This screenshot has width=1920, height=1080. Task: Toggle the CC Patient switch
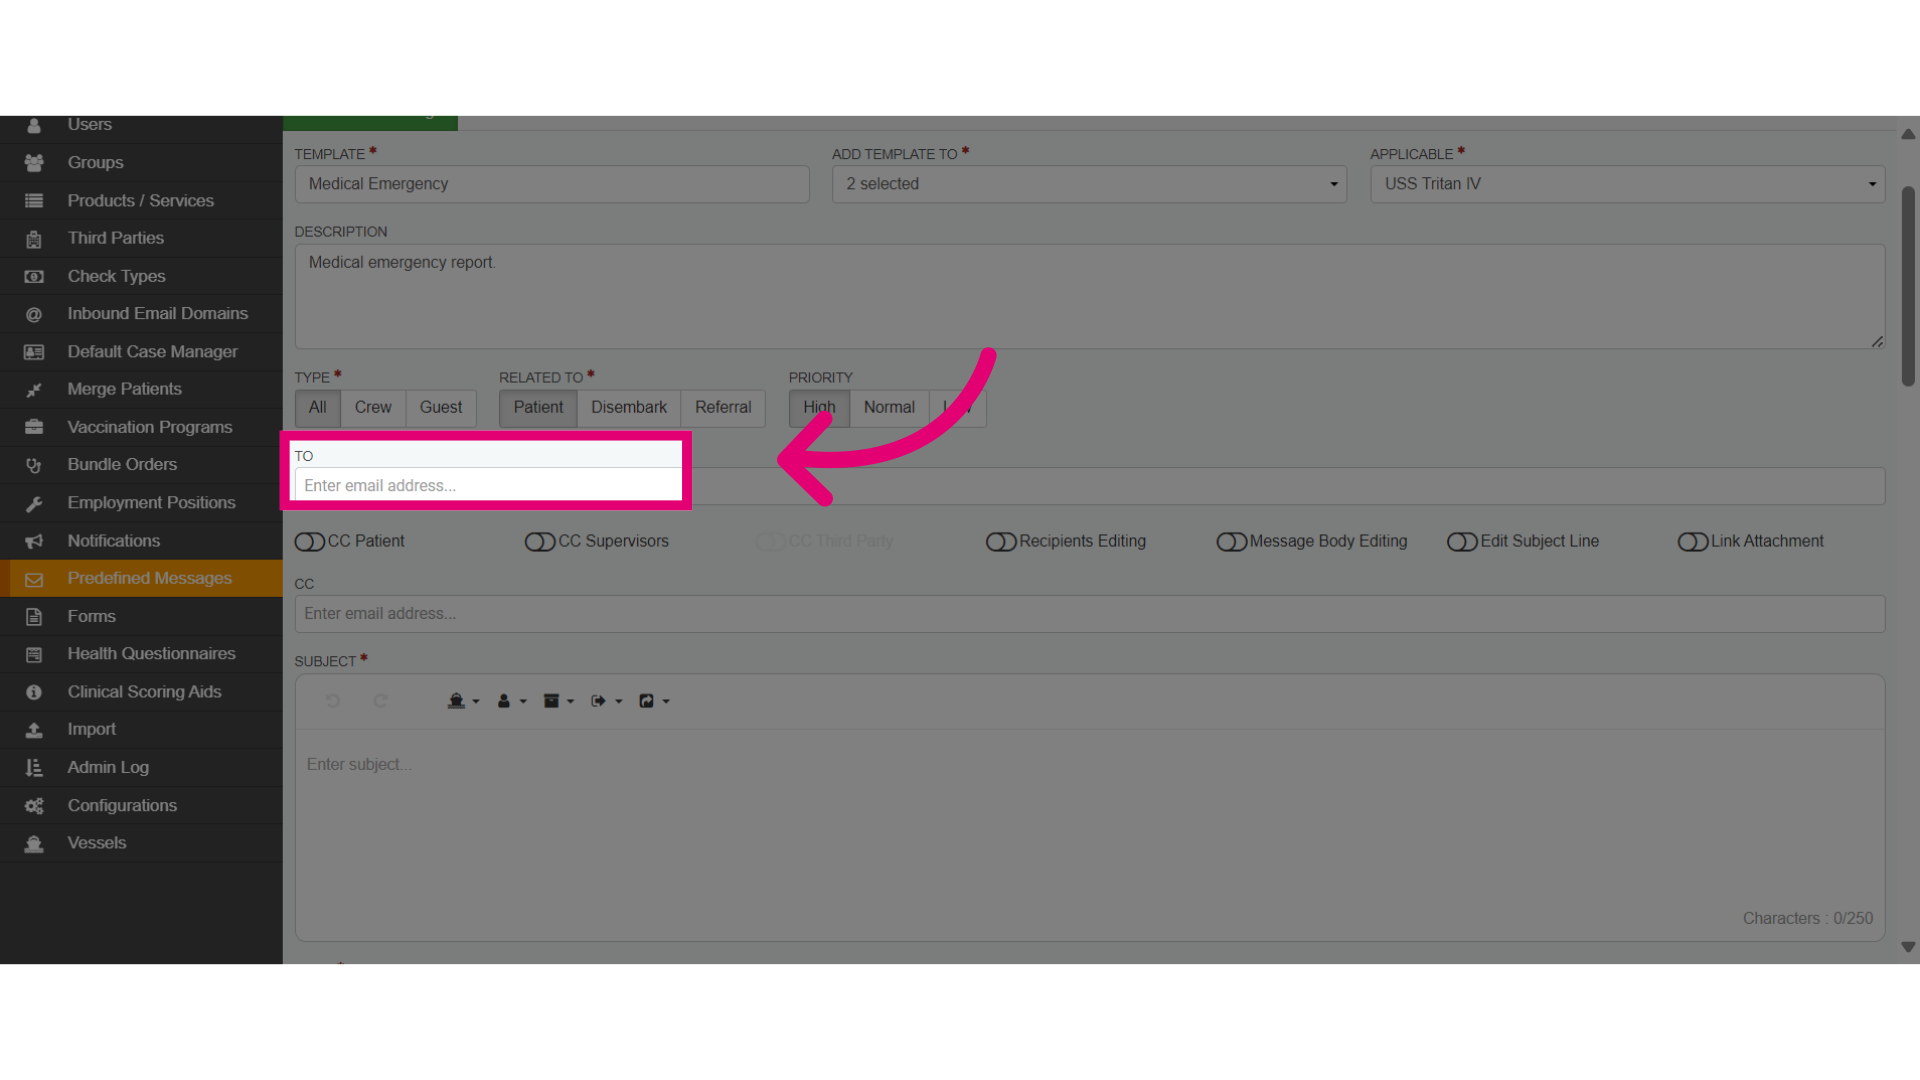[x=310, y=542]
